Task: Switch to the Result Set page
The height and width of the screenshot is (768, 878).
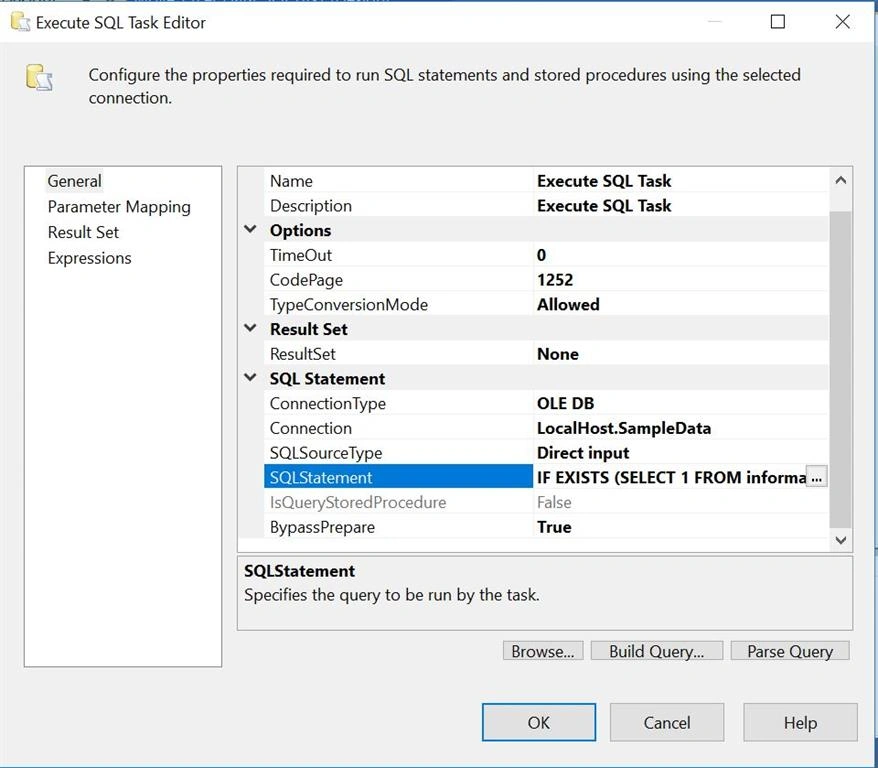Action: tap(83, 232)
